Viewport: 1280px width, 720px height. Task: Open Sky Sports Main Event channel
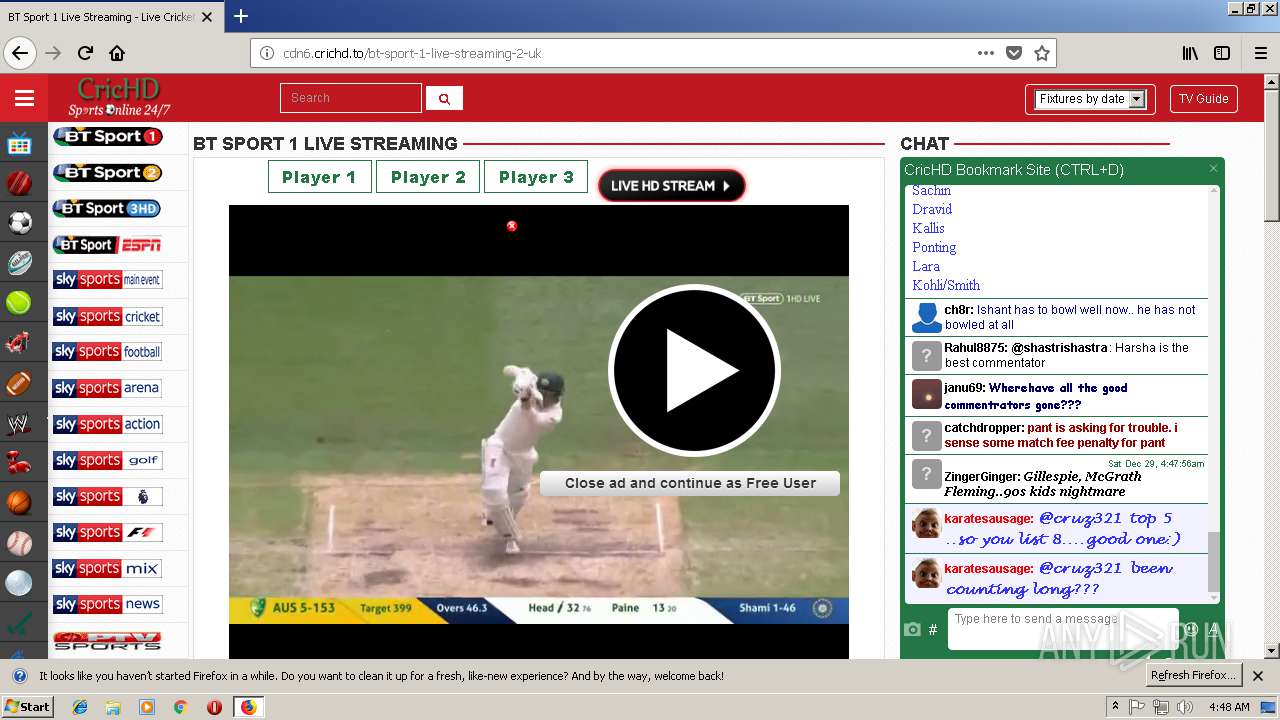pos(107,280)
